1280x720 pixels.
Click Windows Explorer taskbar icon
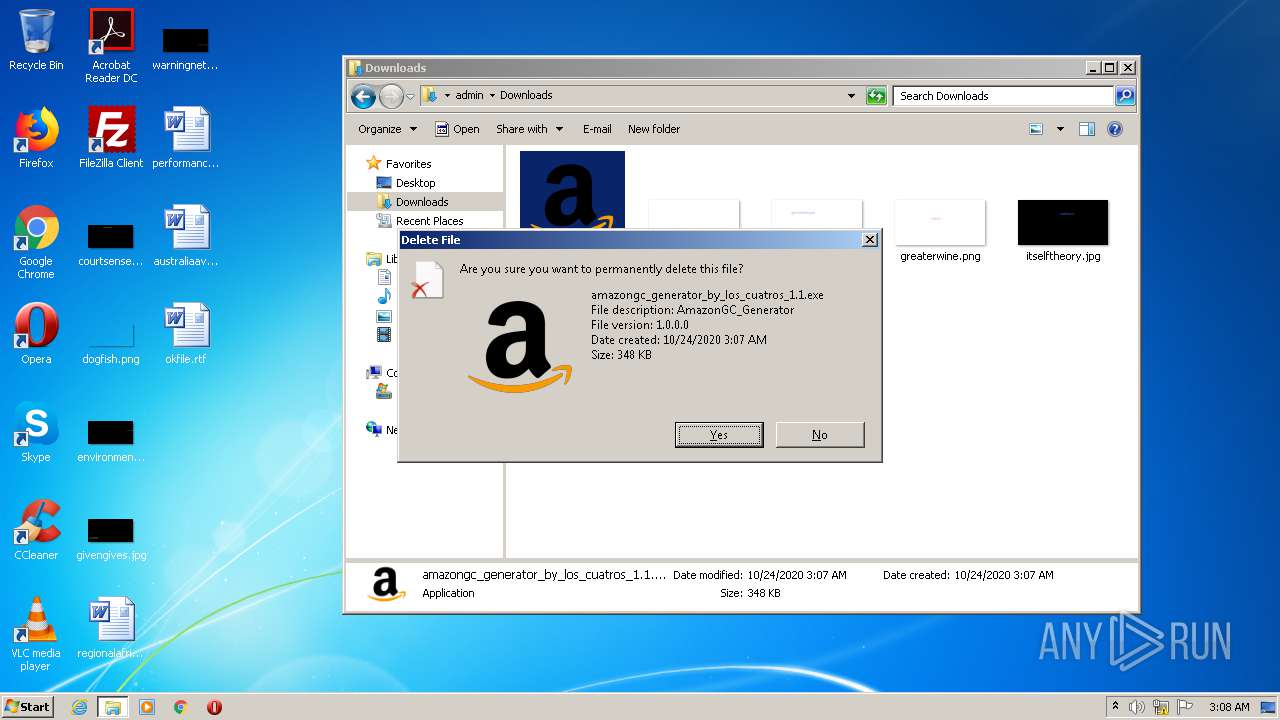(113, 707)
